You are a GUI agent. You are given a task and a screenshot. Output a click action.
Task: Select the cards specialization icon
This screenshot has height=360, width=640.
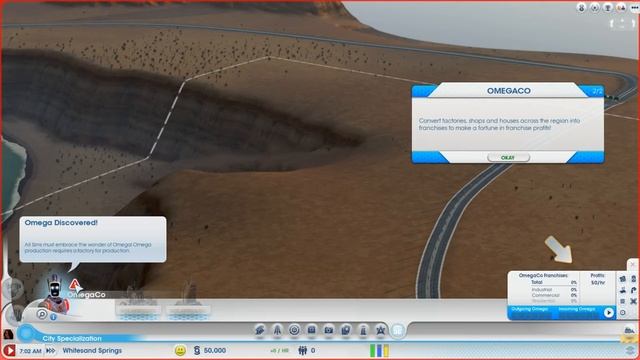[346, 330]
